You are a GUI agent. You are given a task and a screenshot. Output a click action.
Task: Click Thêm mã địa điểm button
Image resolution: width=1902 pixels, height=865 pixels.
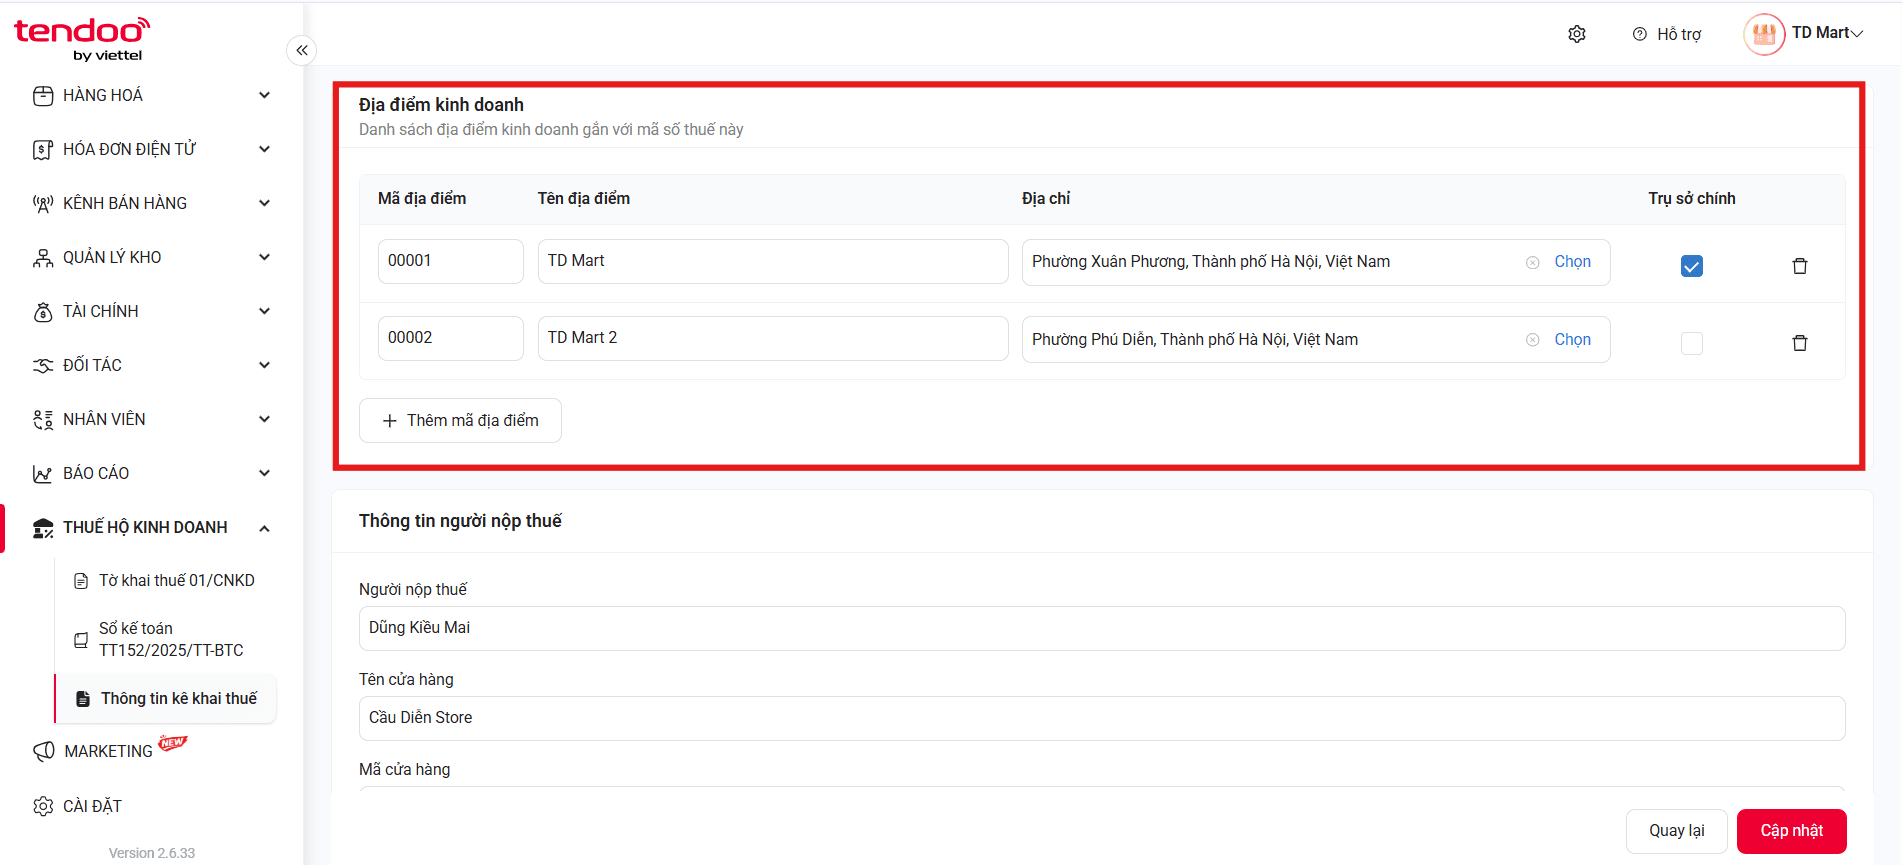[460, 420]
